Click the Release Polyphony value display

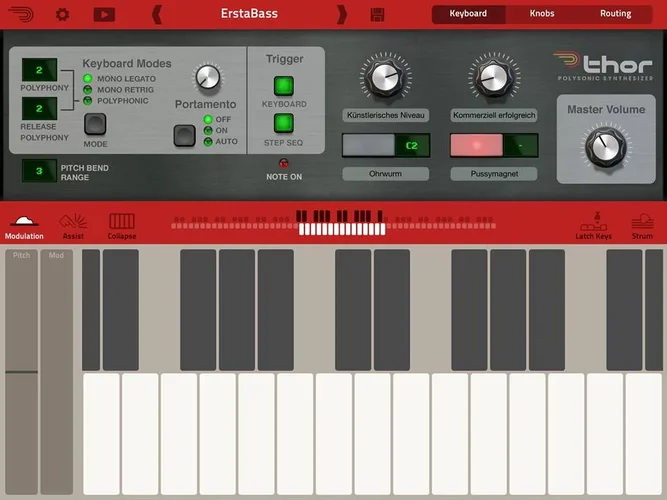(39, 109)
